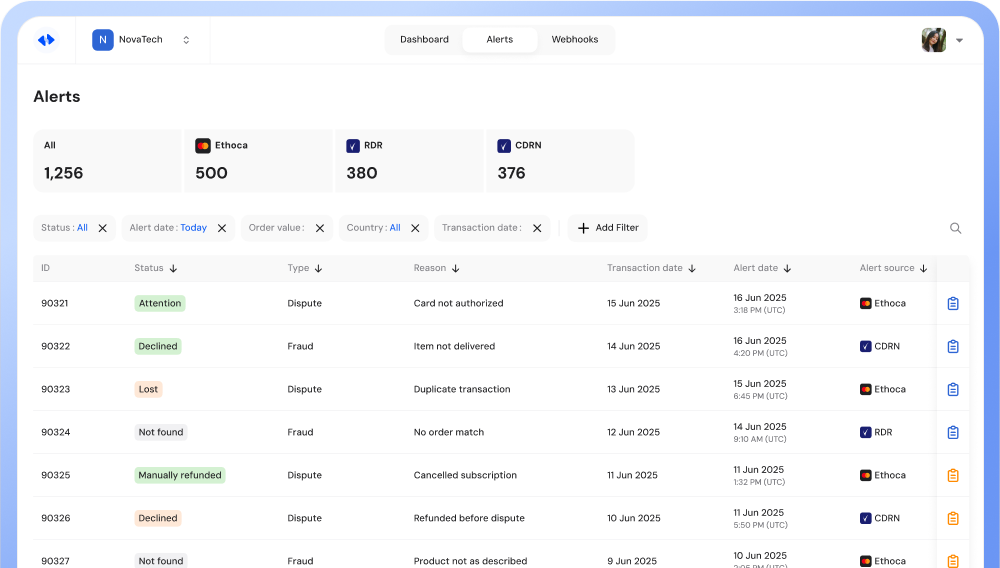Remove the Status filter with its X

tap(102, 228)
